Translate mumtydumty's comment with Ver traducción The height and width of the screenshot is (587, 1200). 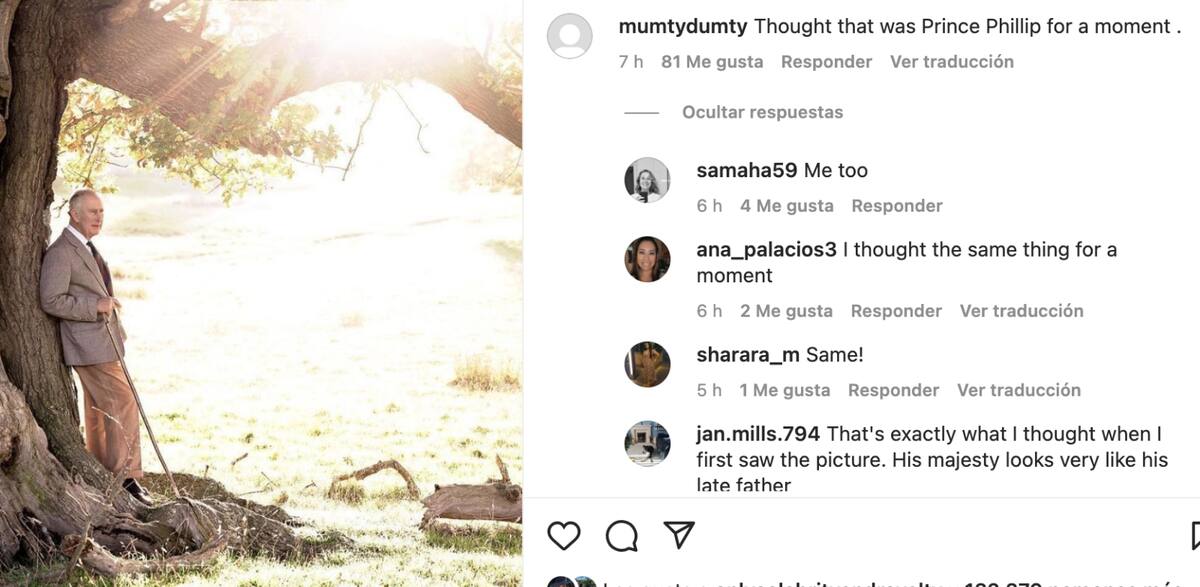tap(951, 62)
